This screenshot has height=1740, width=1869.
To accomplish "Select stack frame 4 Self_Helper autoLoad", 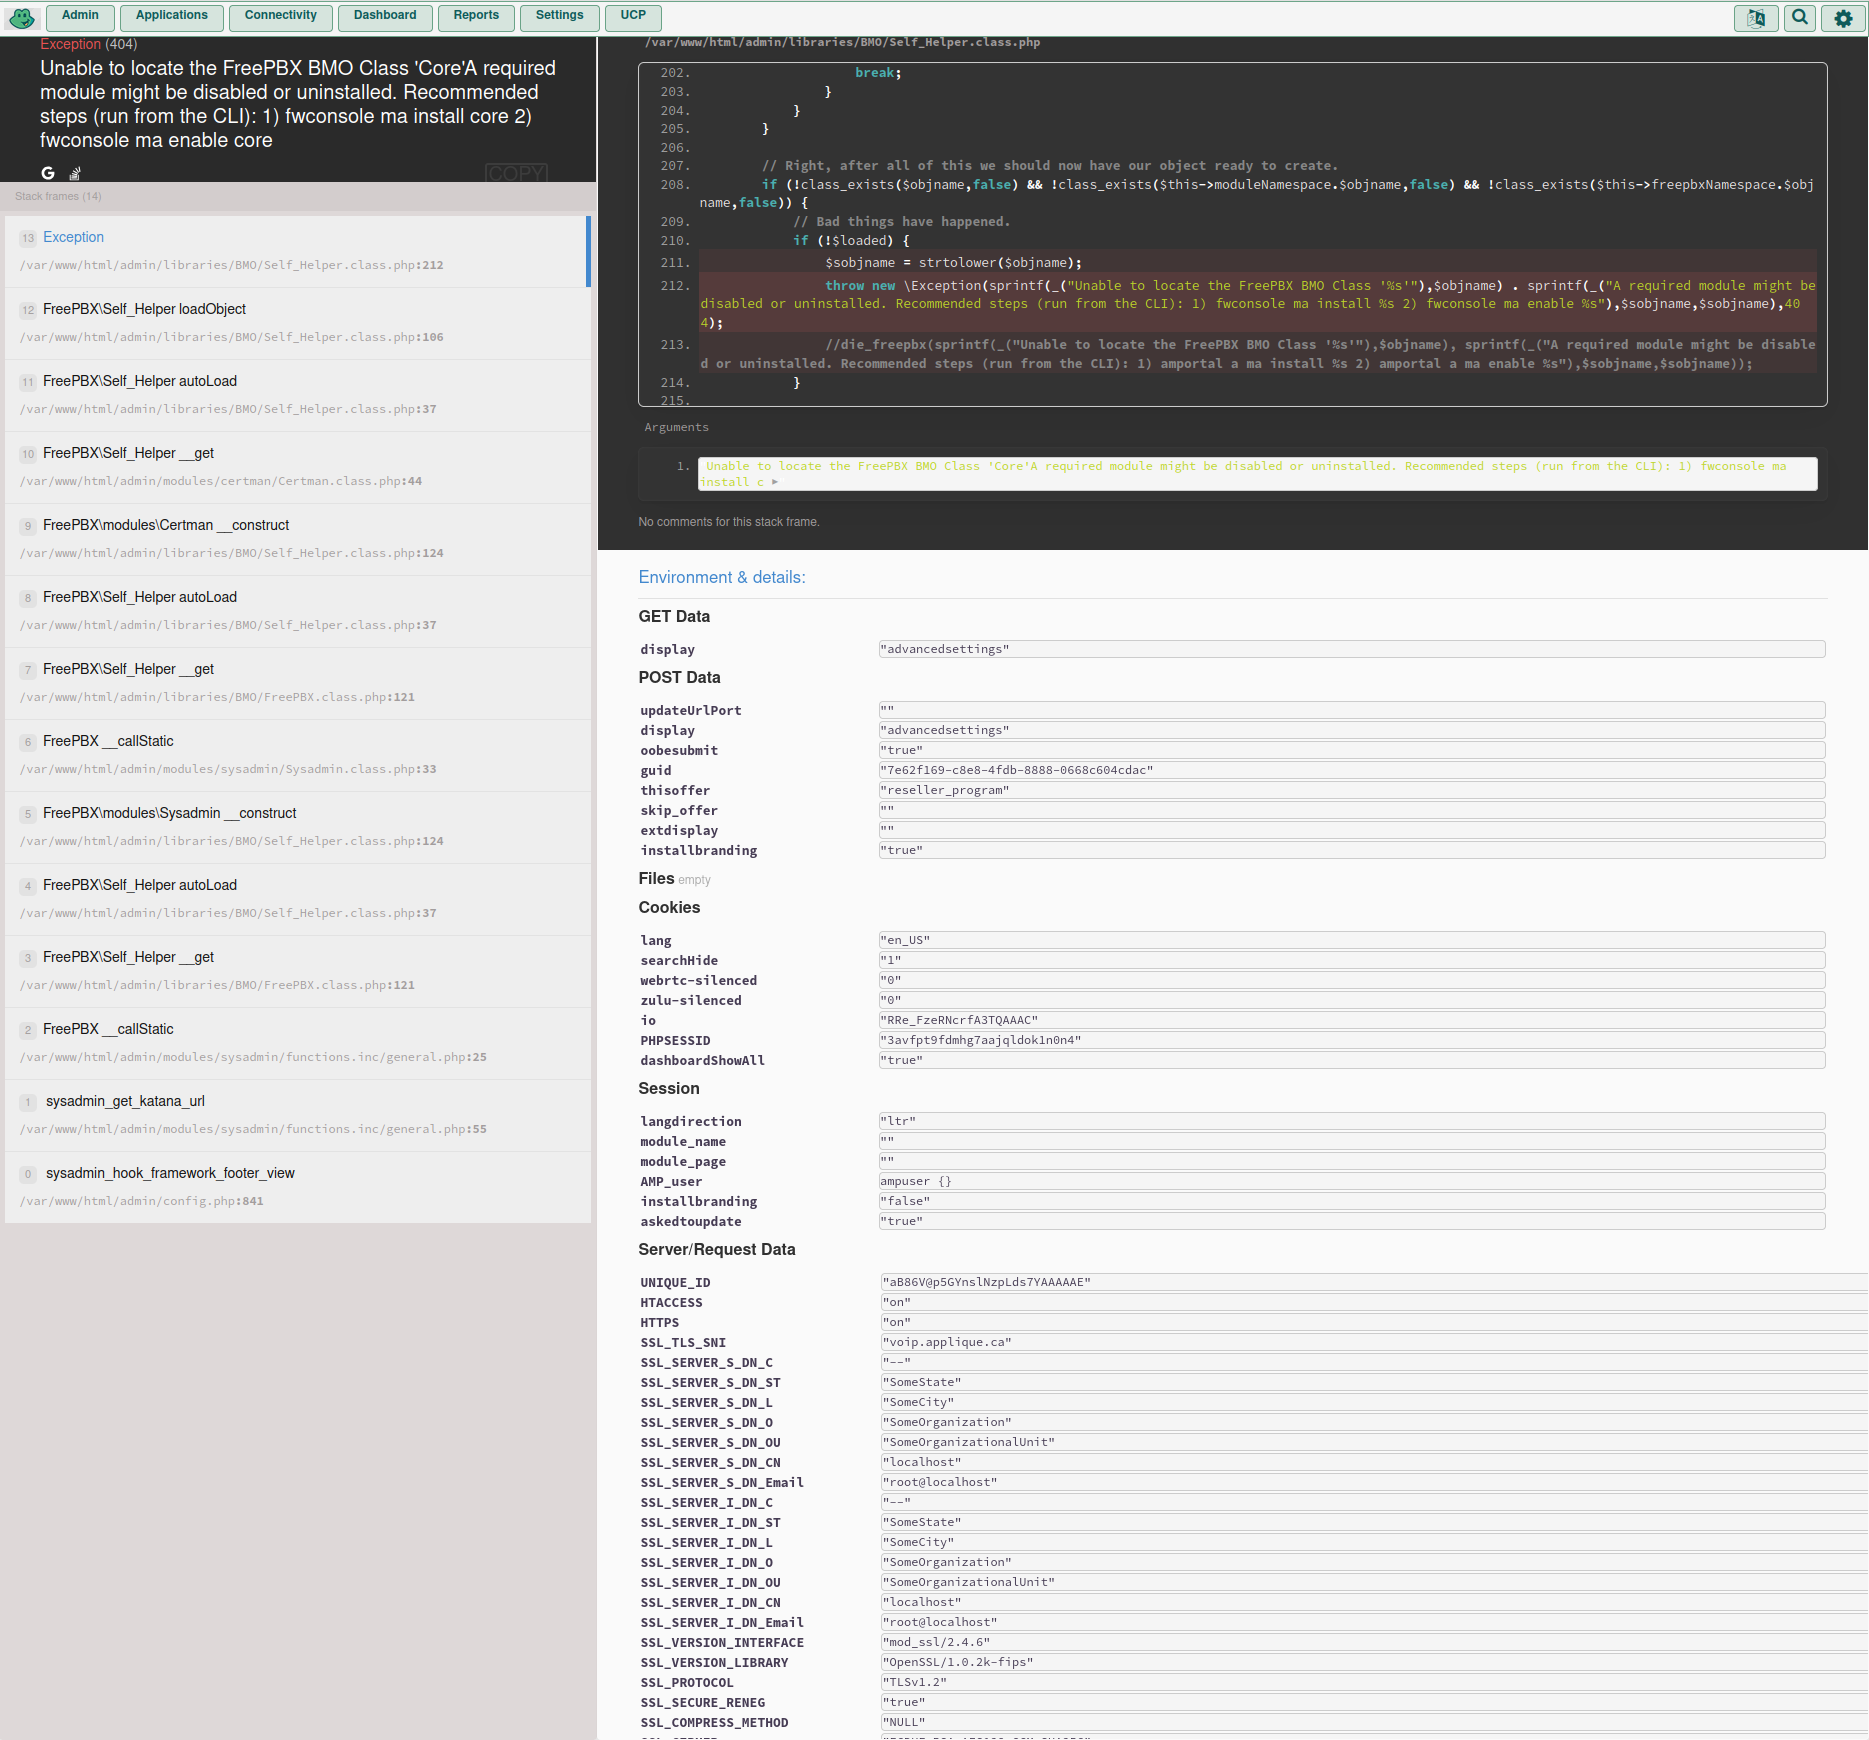I will pyautogui.click(x=298, y=899).
